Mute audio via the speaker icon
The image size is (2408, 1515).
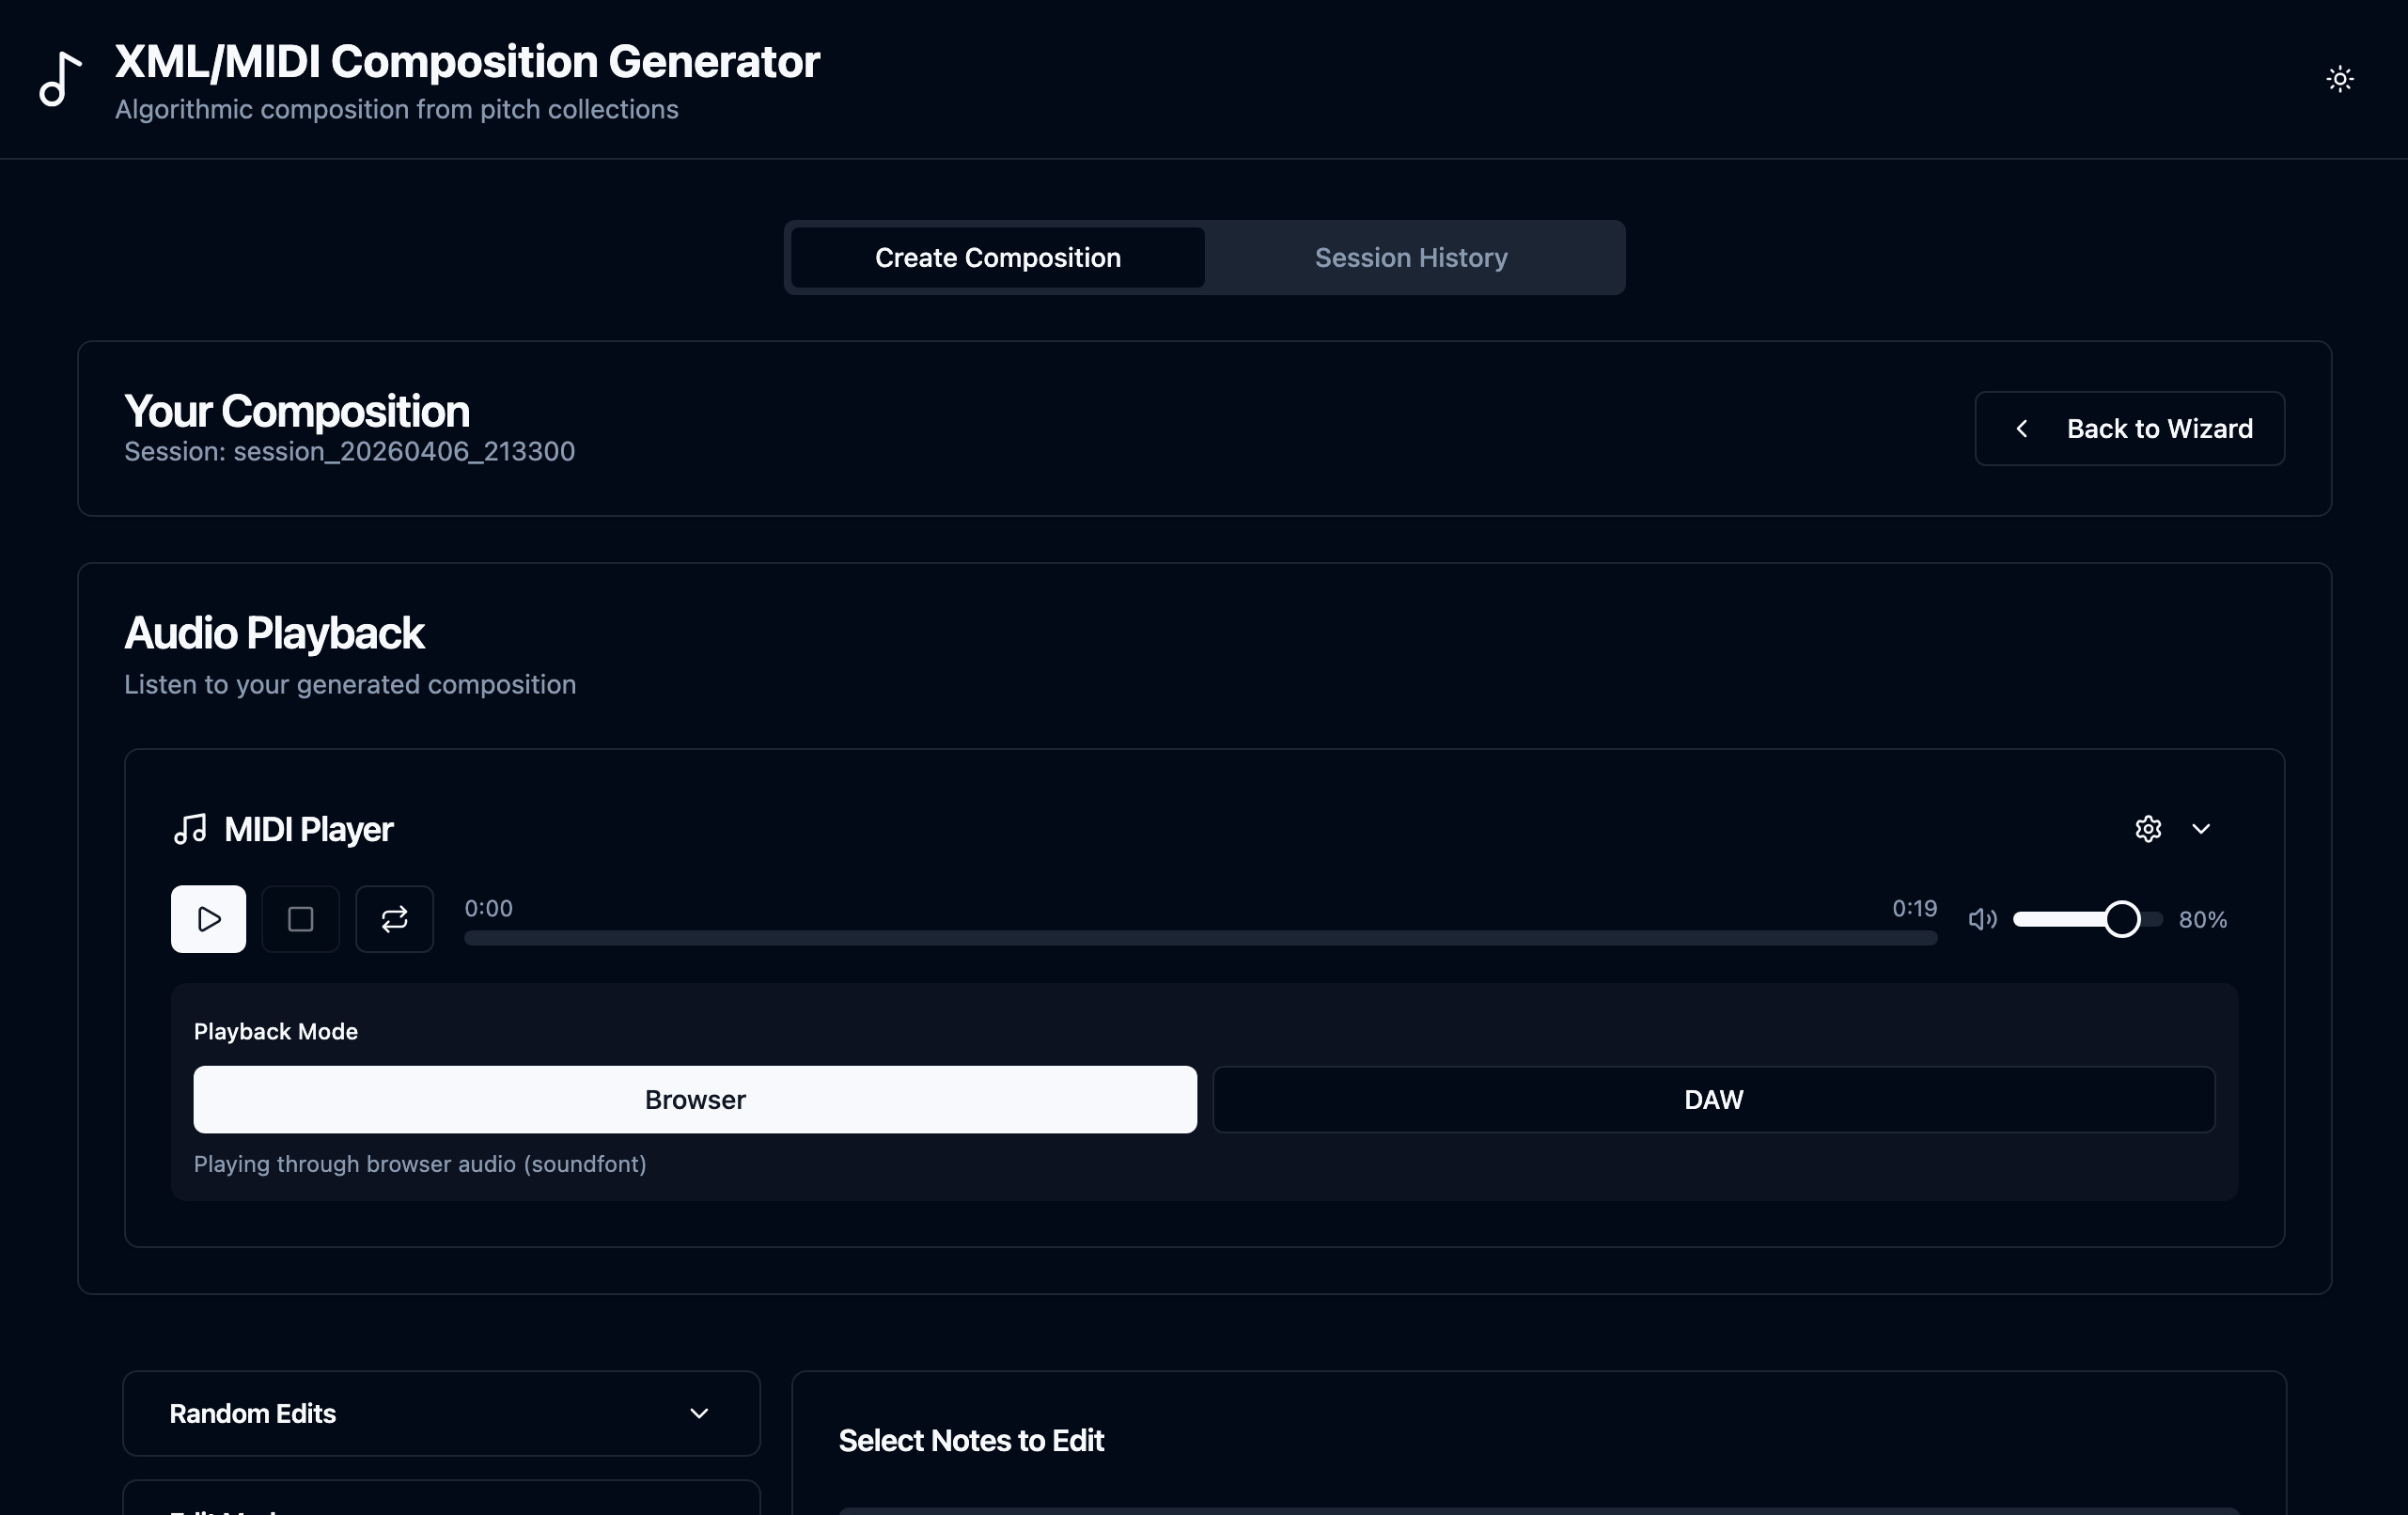[x=1982, y=919]
